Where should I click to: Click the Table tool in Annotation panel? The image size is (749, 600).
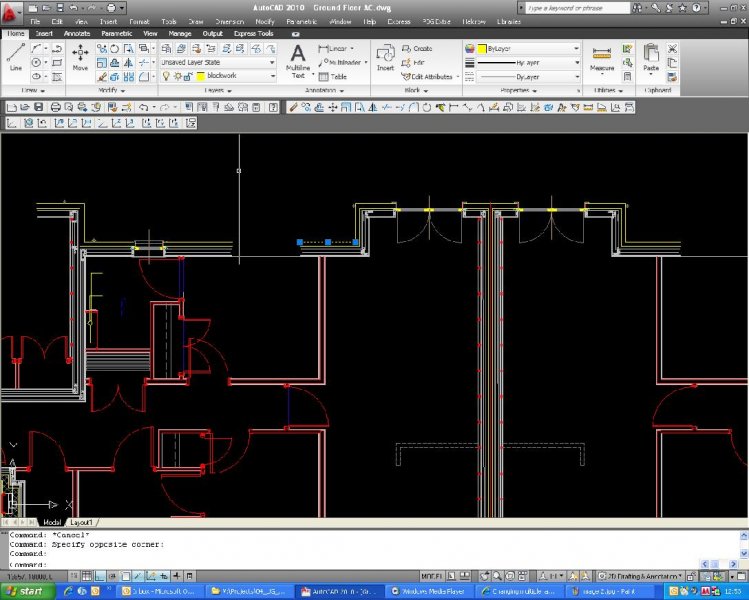click(x=334, y=76)
